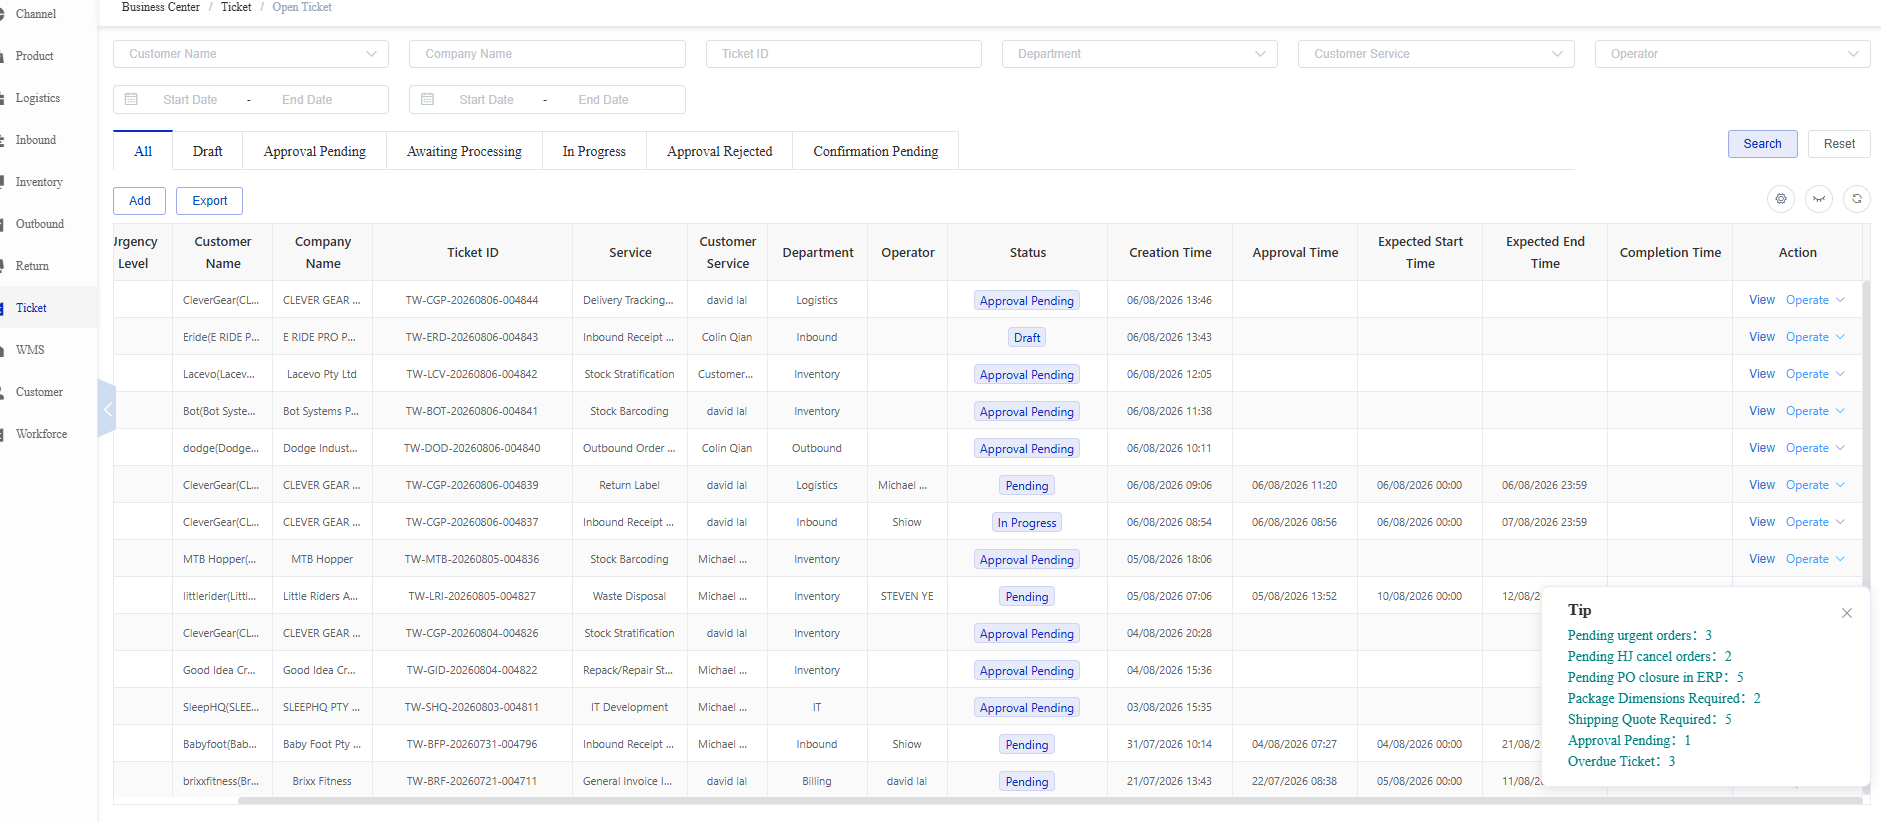The height and width of the screenshot is (822, 1881).
Task: Close the Tip notification panel
Action: (x=1847, y=613)
